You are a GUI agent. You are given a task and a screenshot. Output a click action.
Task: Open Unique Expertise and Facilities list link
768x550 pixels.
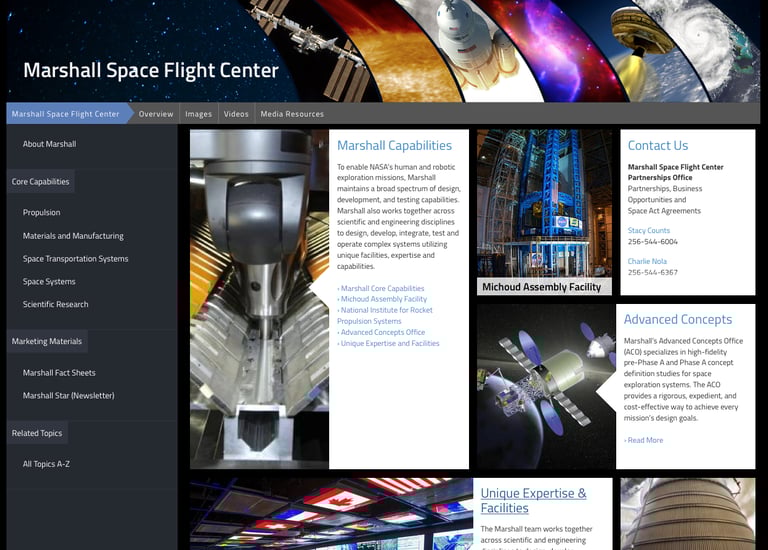[388, 343]
